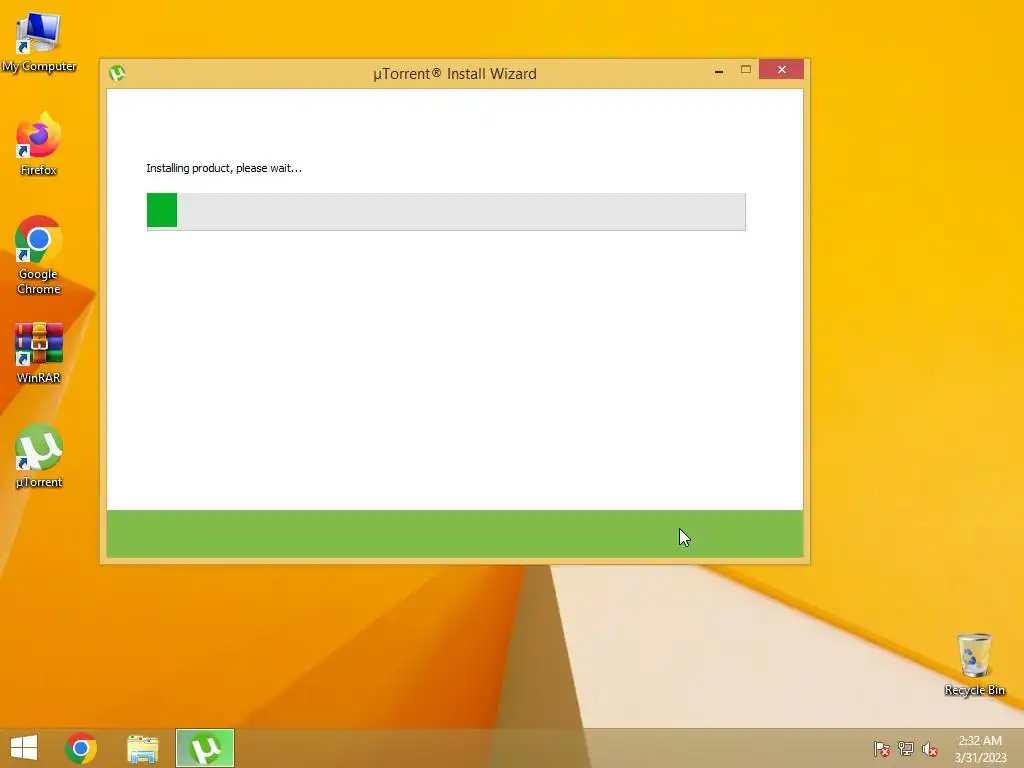Viewport: 1024px width, 768px height.
Task: Select the µTorrent desktop shortcut
Action: (39, 456)
